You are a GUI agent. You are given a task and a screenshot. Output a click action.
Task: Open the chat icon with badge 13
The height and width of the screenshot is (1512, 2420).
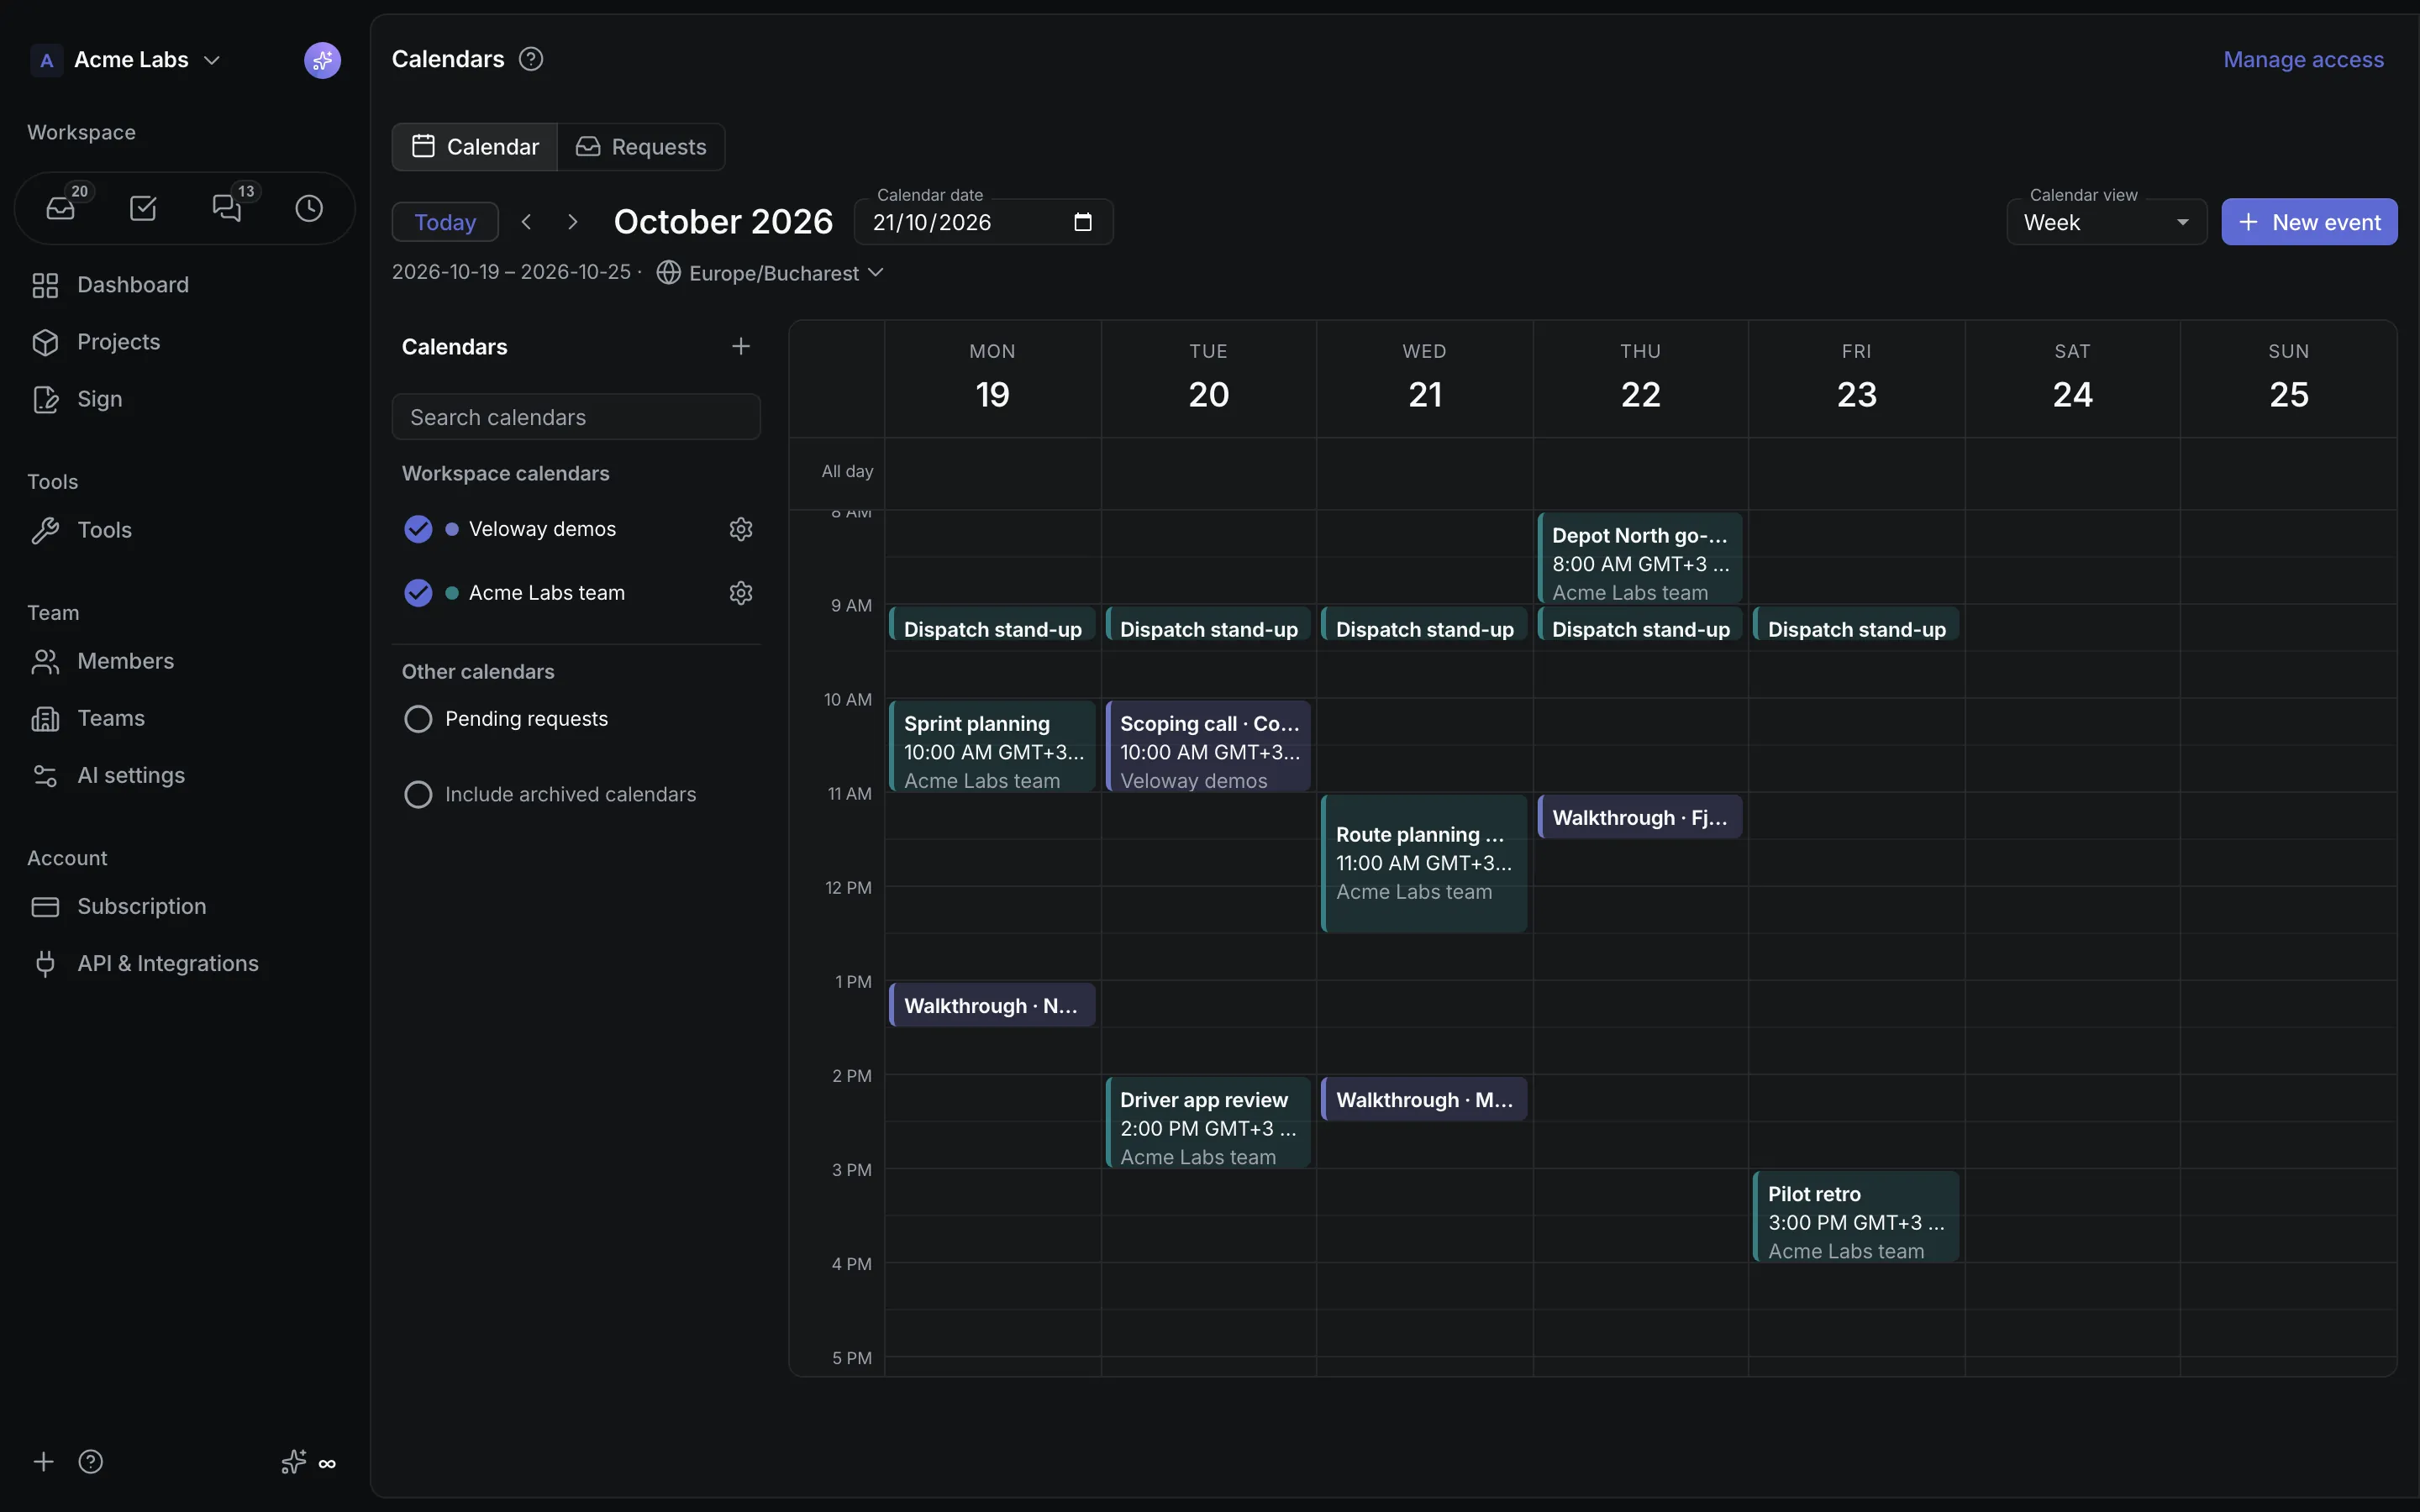pyautogui.click(x=227, y=208)
